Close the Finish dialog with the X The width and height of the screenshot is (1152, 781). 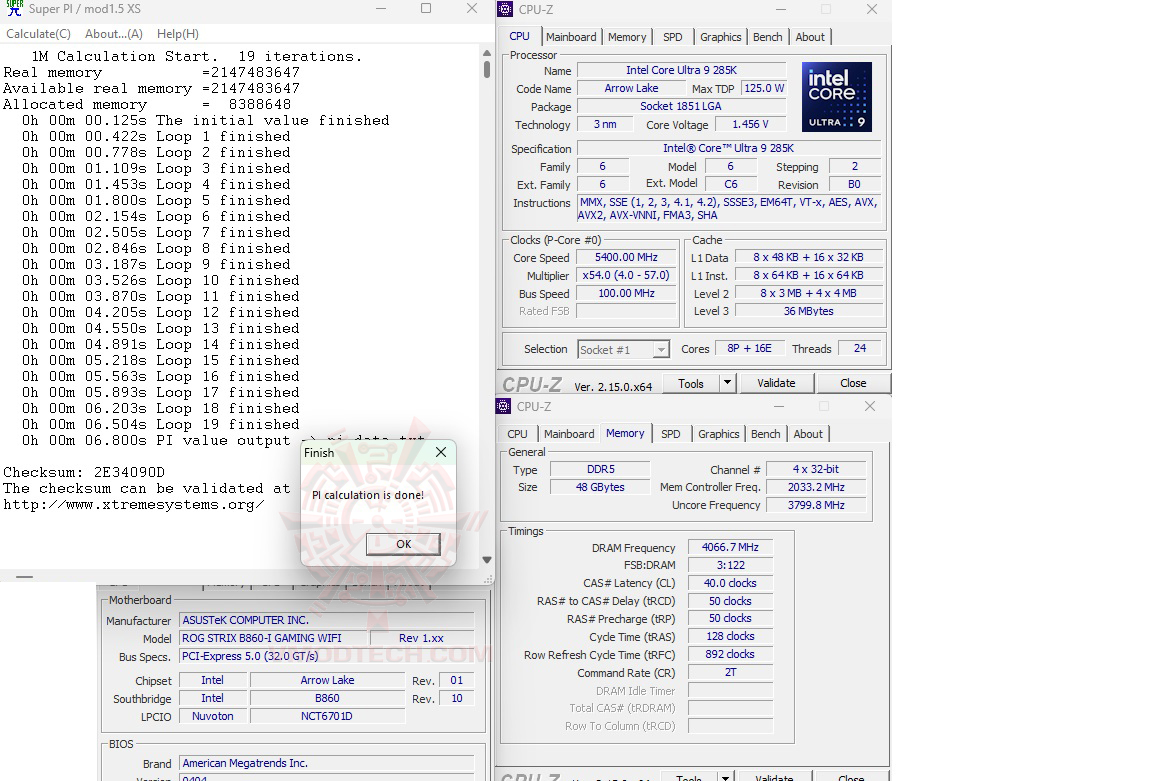pos(441,453)
